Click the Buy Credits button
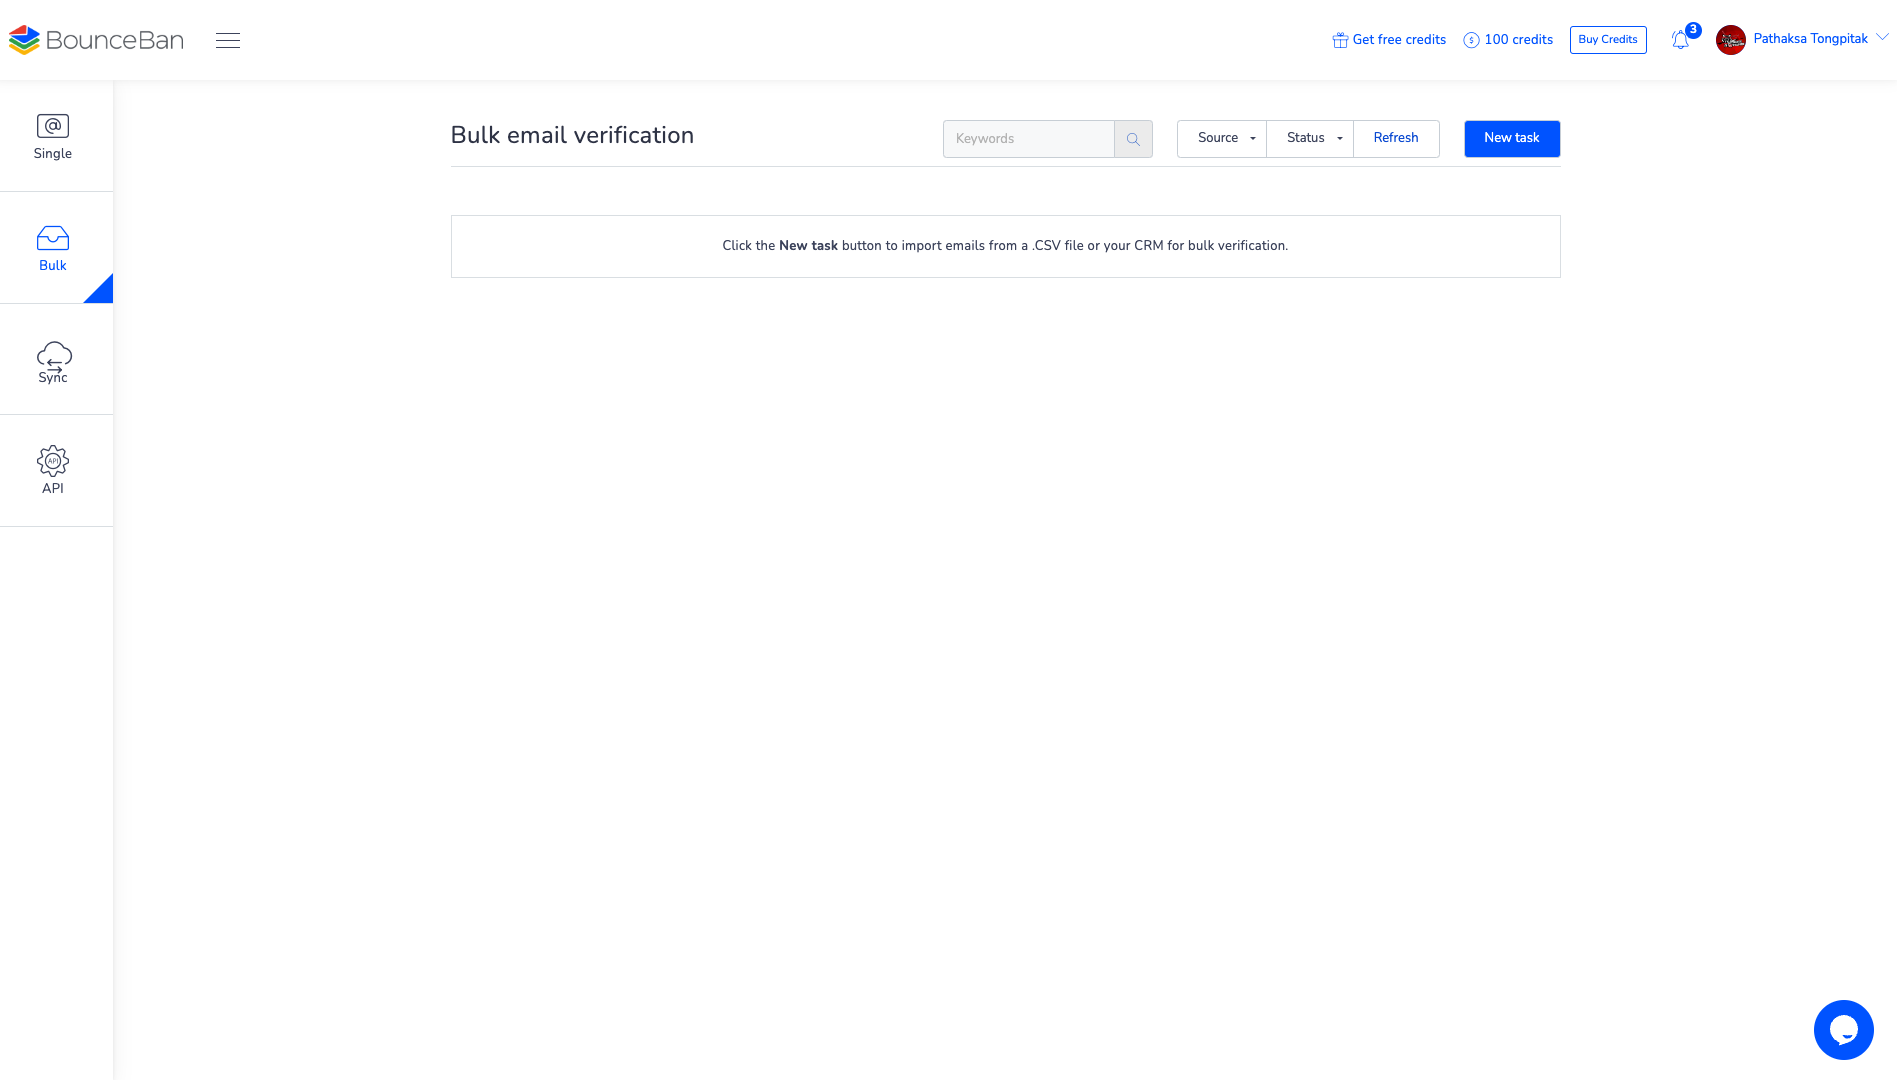 1607,39
